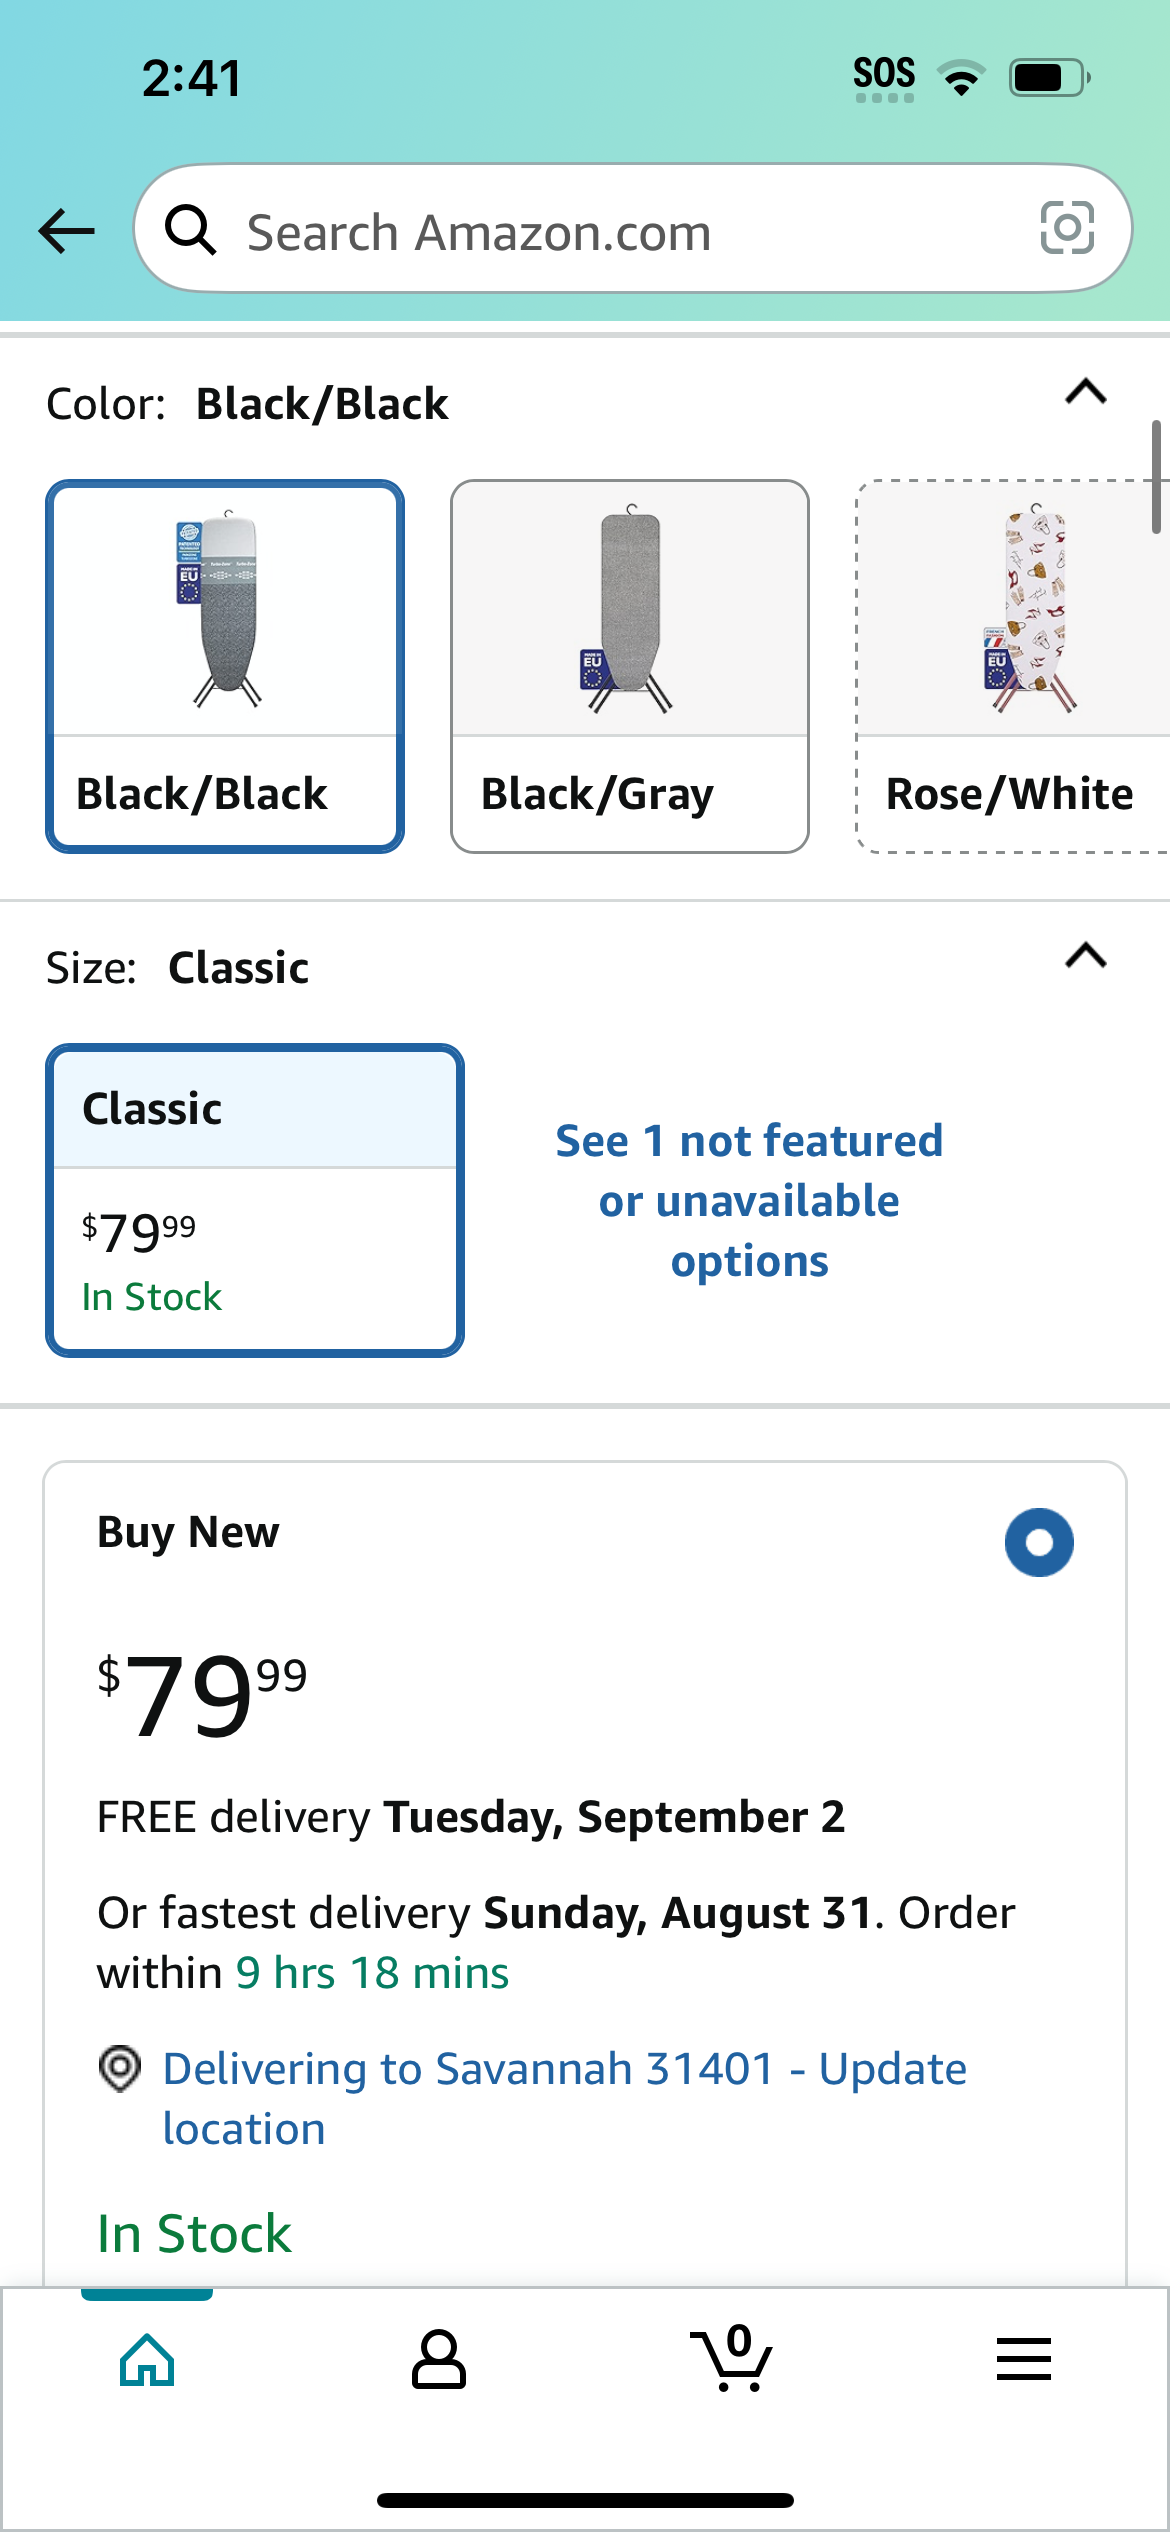Open the hamburger menu icon
This screenshot has height=2532, width=1170.
coord(1024,2359)
